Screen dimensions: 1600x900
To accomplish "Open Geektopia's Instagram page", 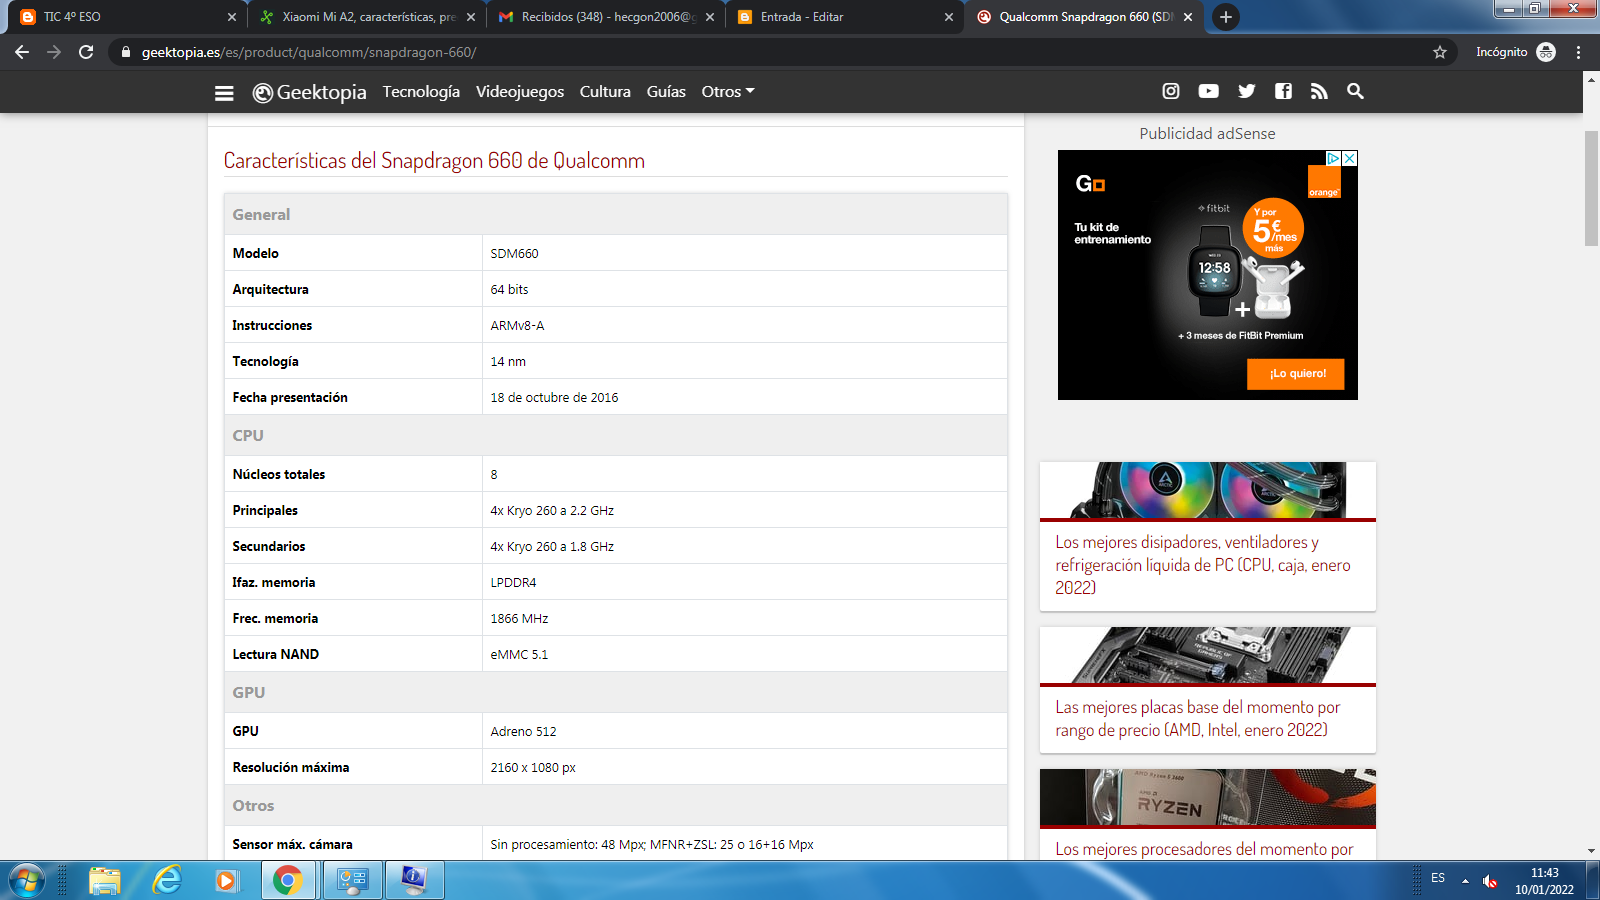I will (x=1171, y=91).
